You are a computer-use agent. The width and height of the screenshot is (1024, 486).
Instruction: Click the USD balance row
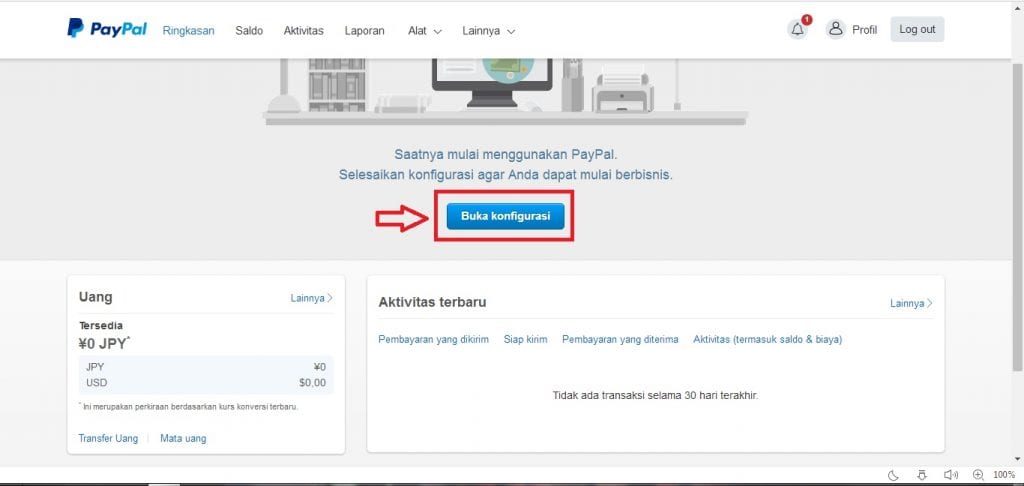206,383
